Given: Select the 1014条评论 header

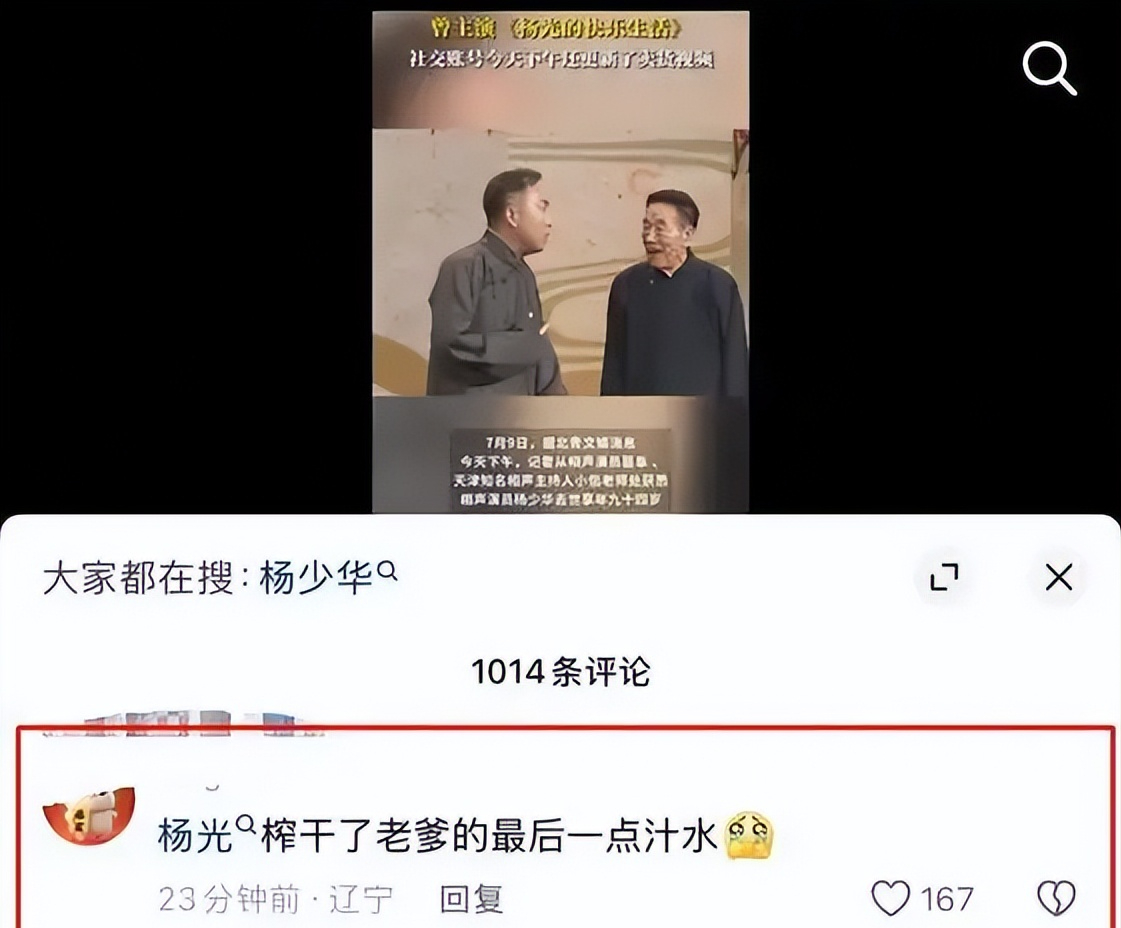Looking at the screenshot, I should click(560, 671).
